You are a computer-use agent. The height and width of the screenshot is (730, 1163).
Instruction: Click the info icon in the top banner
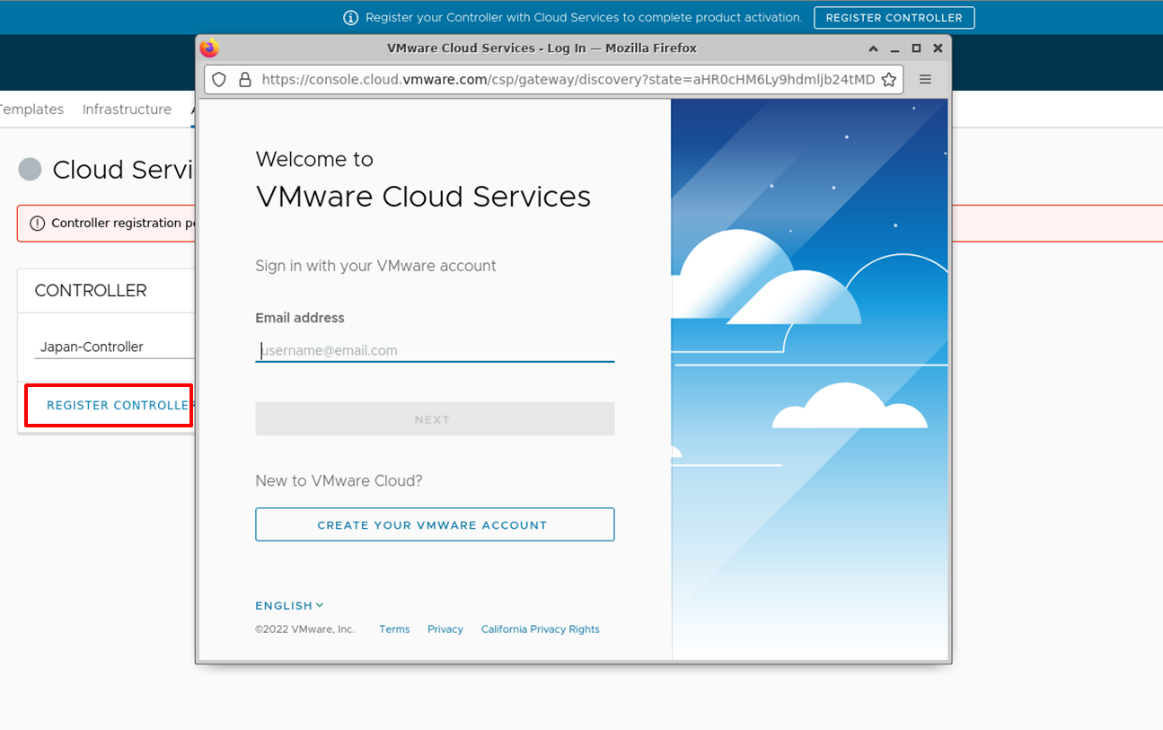pos(350,18)
